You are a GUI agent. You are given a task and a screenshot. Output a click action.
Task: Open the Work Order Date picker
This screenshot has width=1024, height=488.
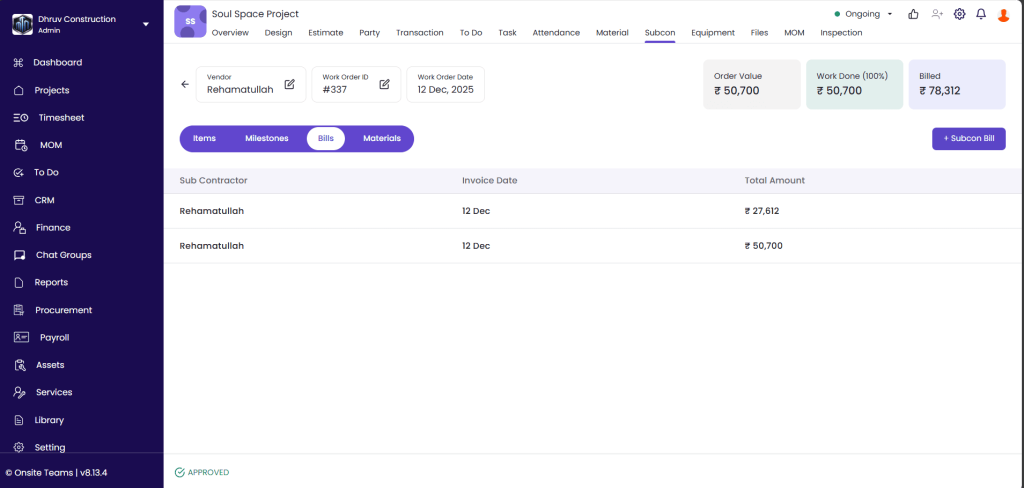click(x=445, y=85)
